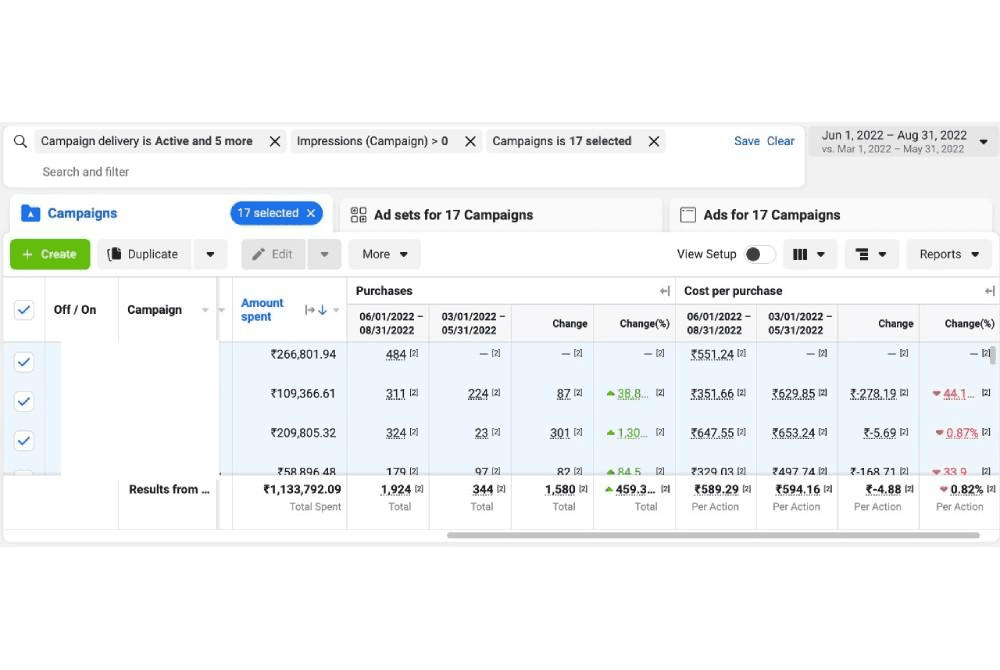1000x670 pixels.
Task: Click the footnote icon beside 224
Action: pyautogui.click(x=496, y=392)
